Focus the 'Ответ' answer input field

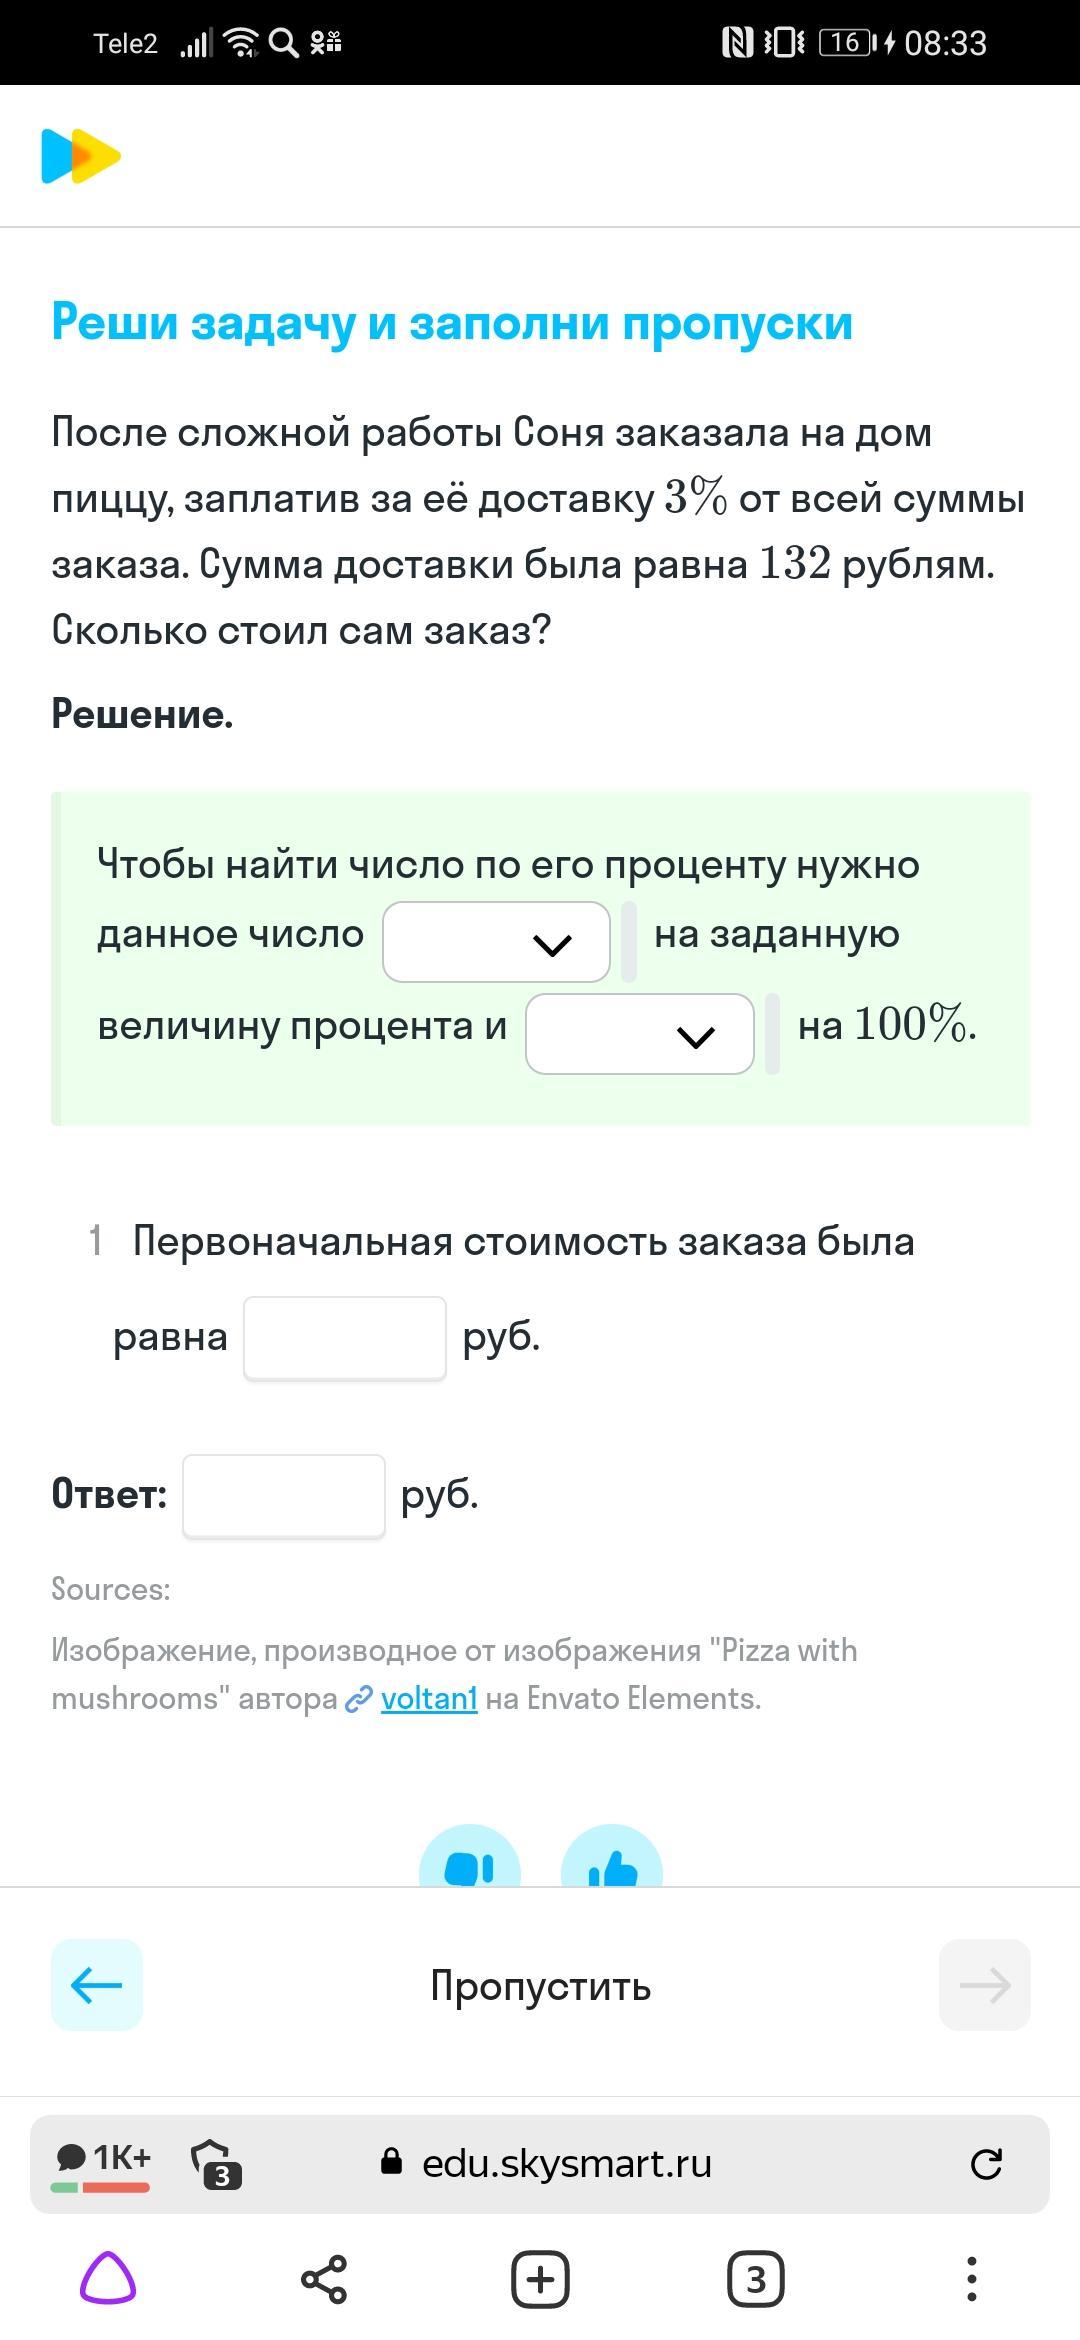284,1496
